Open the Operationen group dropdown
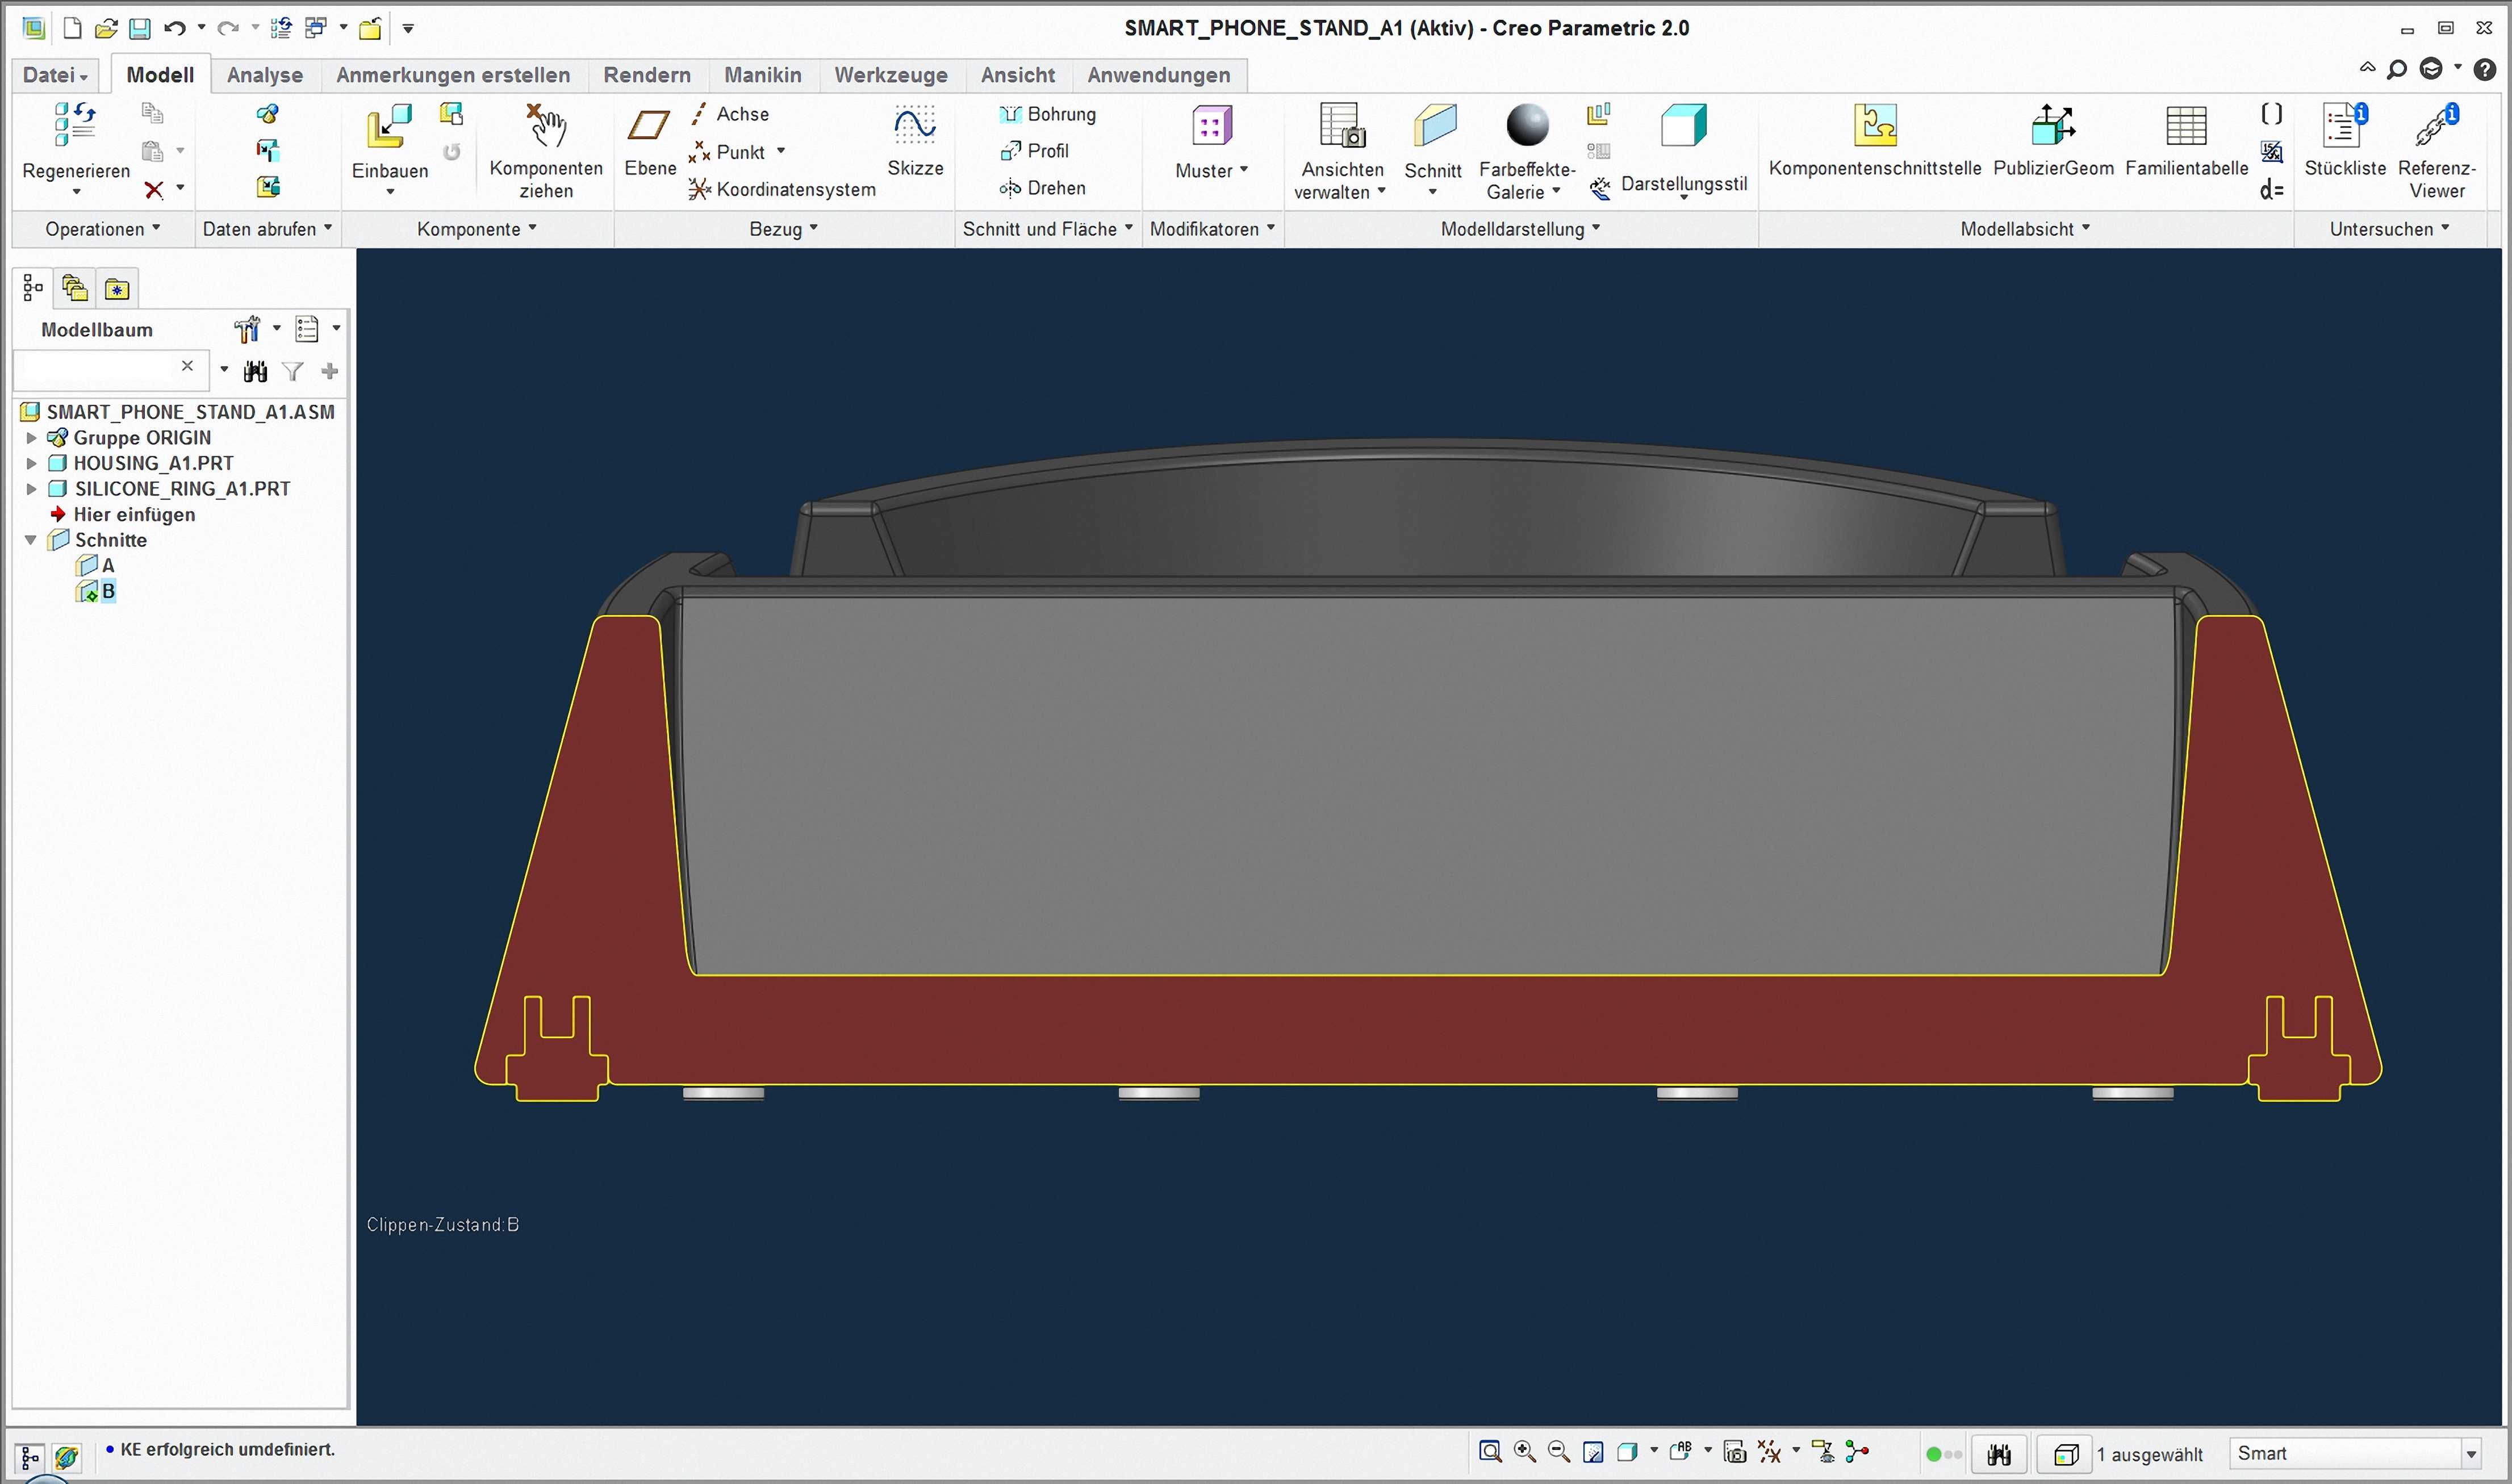 click(x=102, y=229)
